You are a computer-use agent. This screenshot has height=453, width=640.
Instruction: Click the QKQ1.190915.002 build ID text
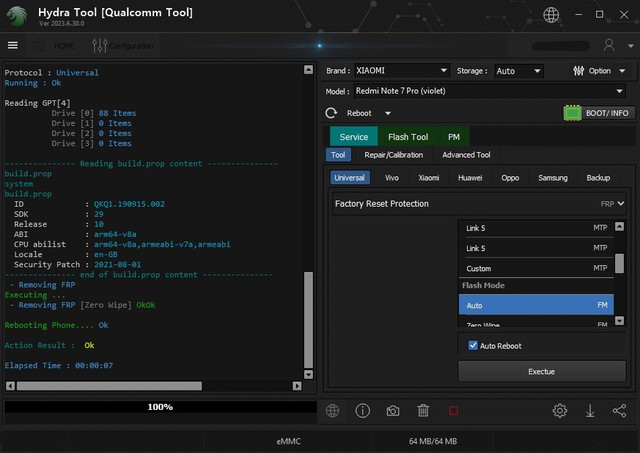[x=129, y=204]
